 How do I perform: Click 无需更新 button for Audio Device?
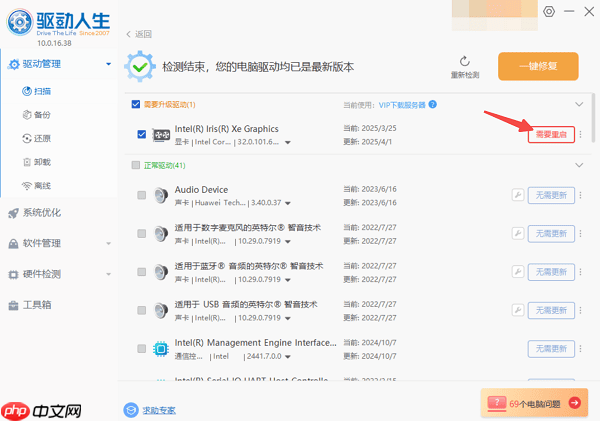(x=551, y=195)
